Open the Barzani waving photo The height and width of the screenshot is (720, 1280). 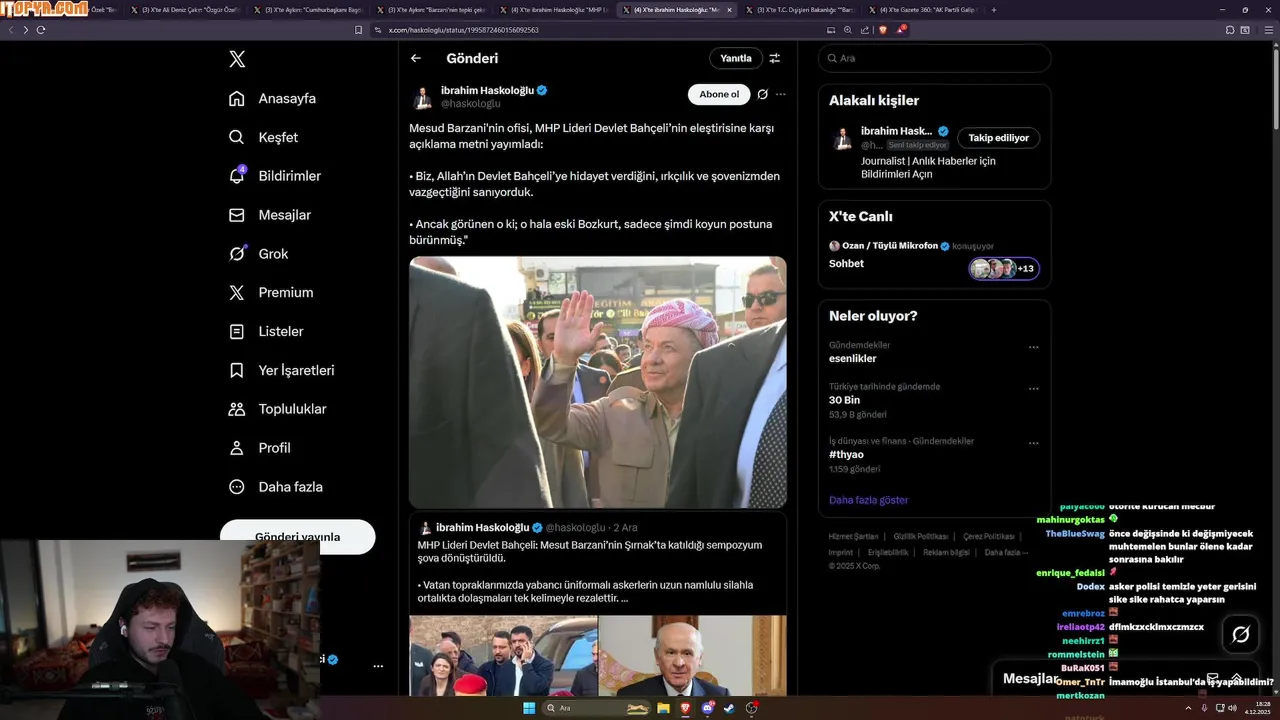click(x=598, y=382)
